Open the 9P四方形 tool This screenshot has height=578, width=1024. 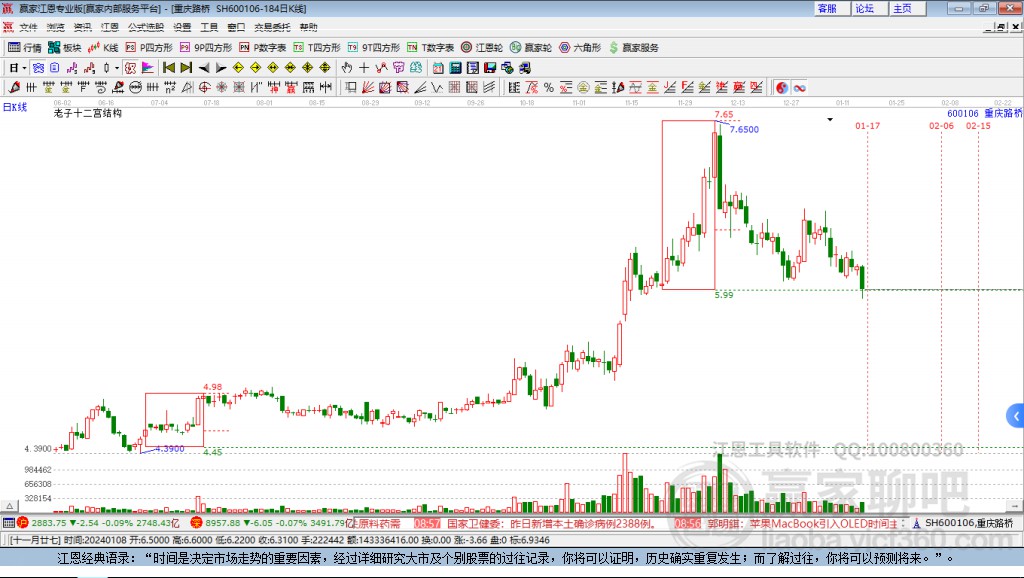(x=206, y=48)
